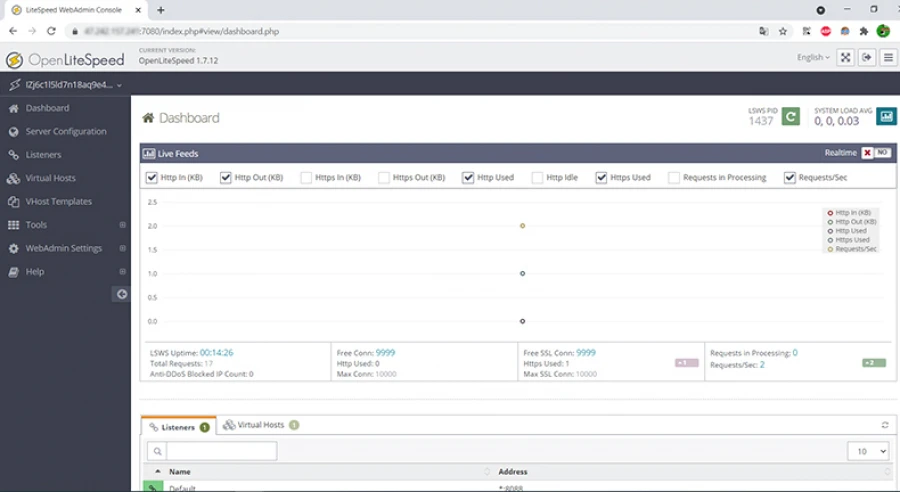This screenshot has width=900, height=492.
Task: Toggle the hamburger menu icon
Action: click(x=888, y=57)
